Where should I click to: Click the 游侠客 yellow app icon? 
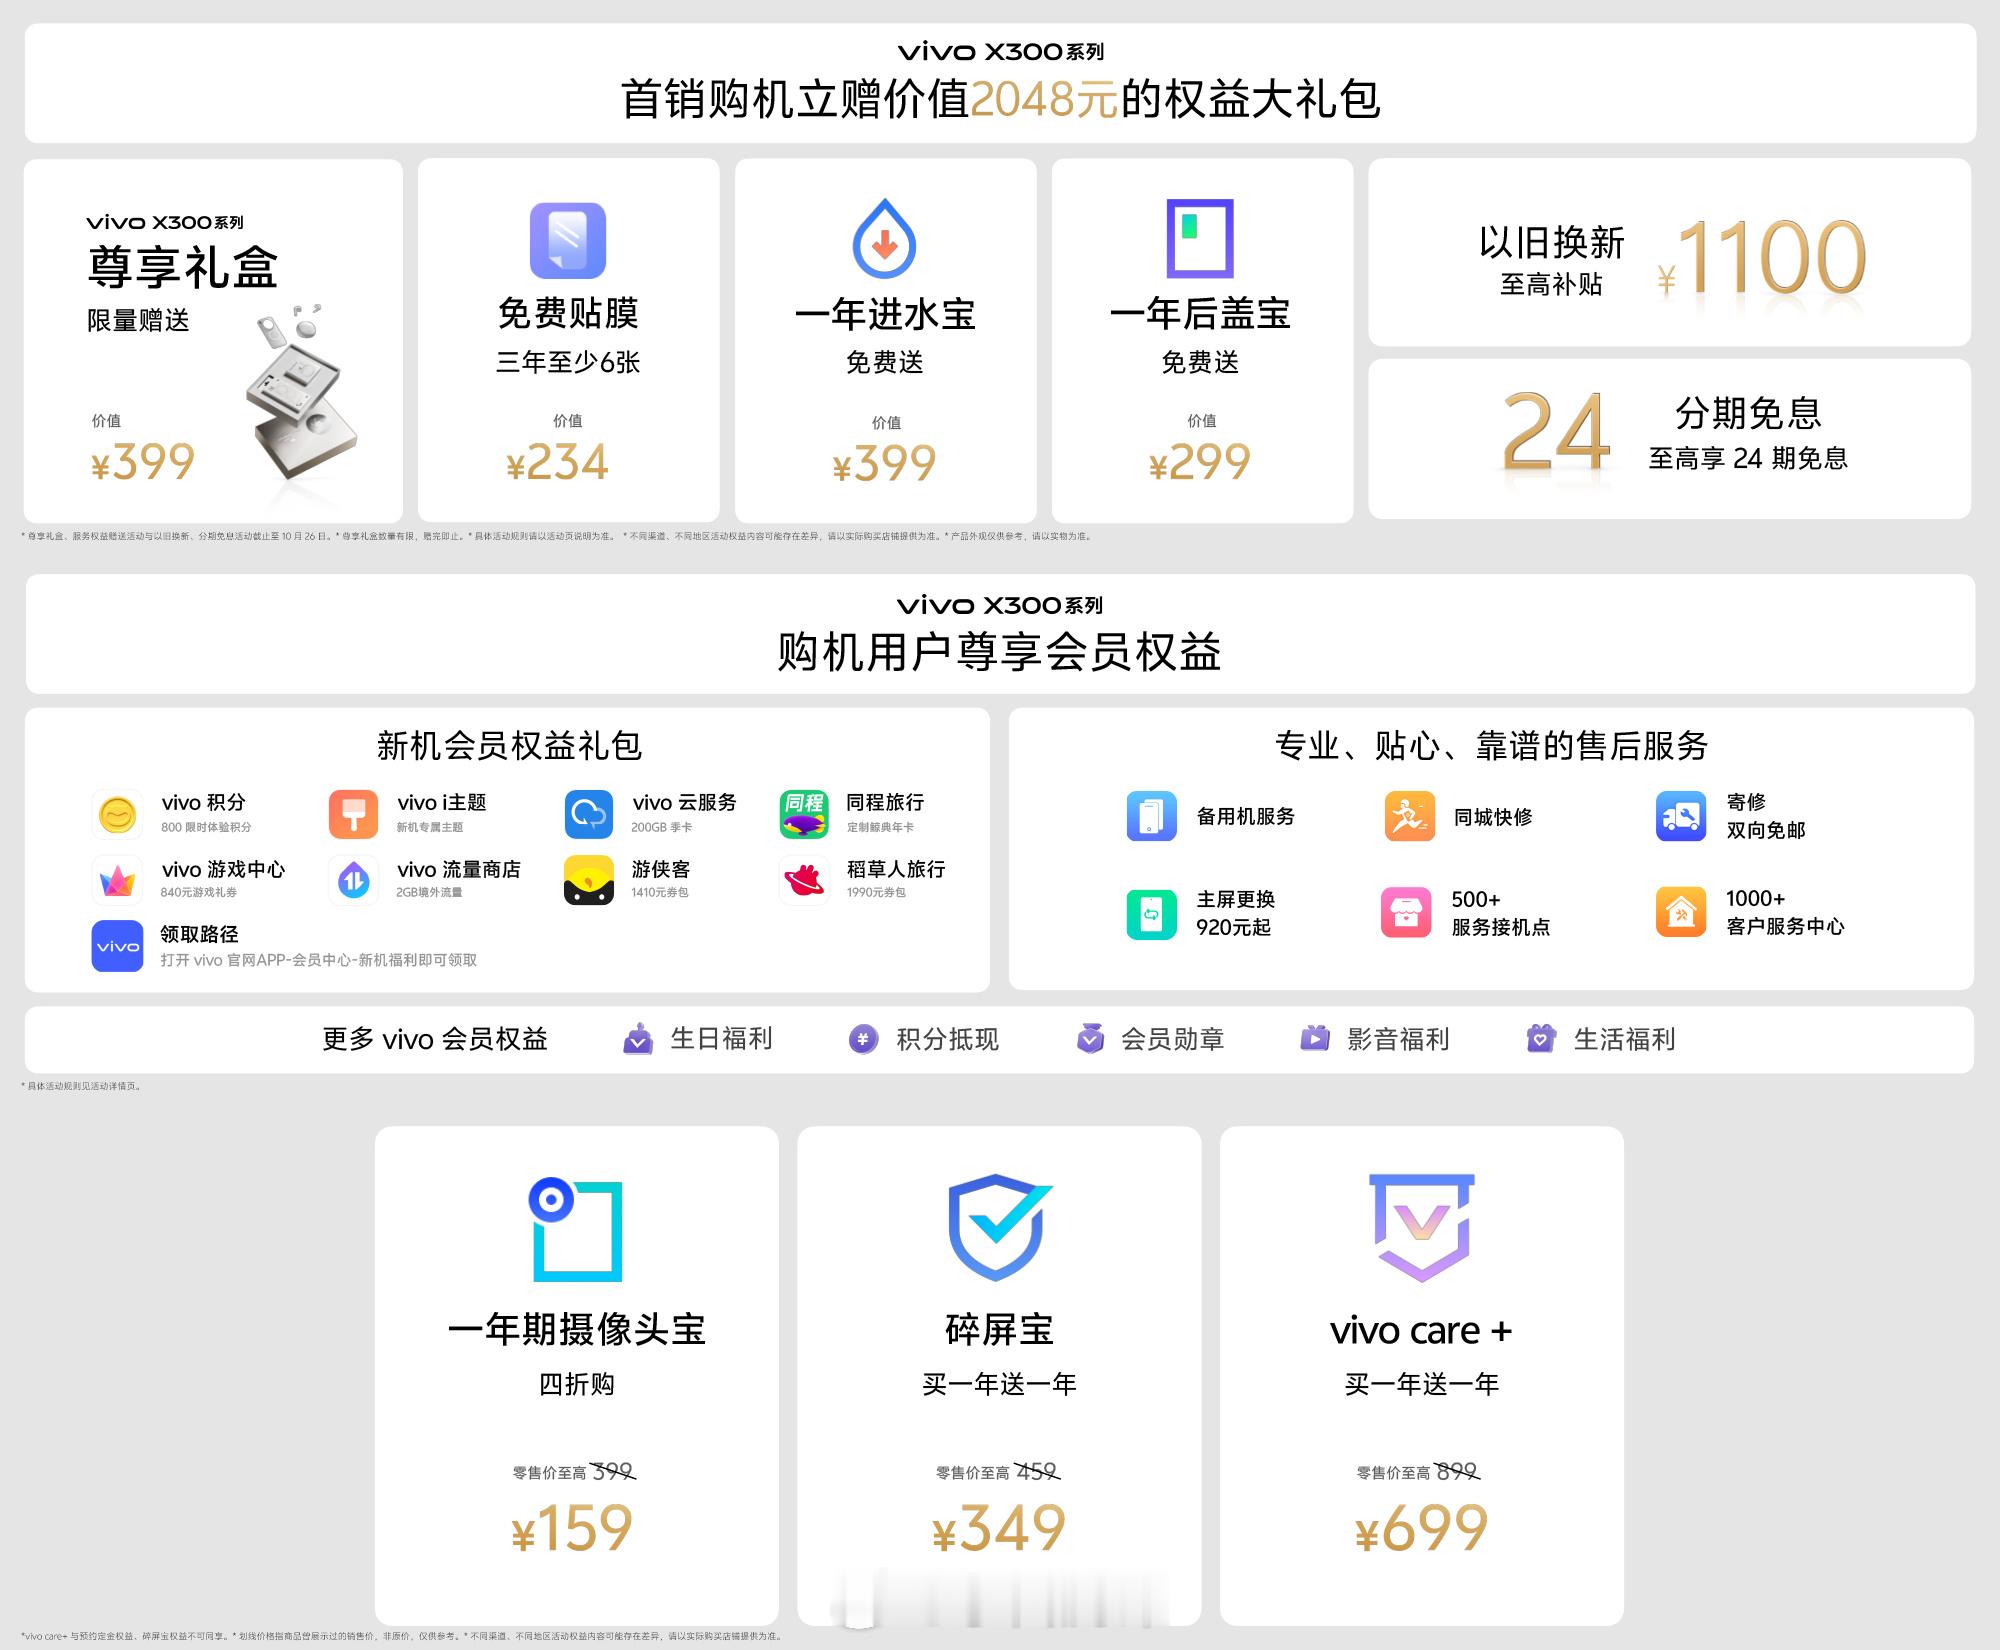point(589,880)
